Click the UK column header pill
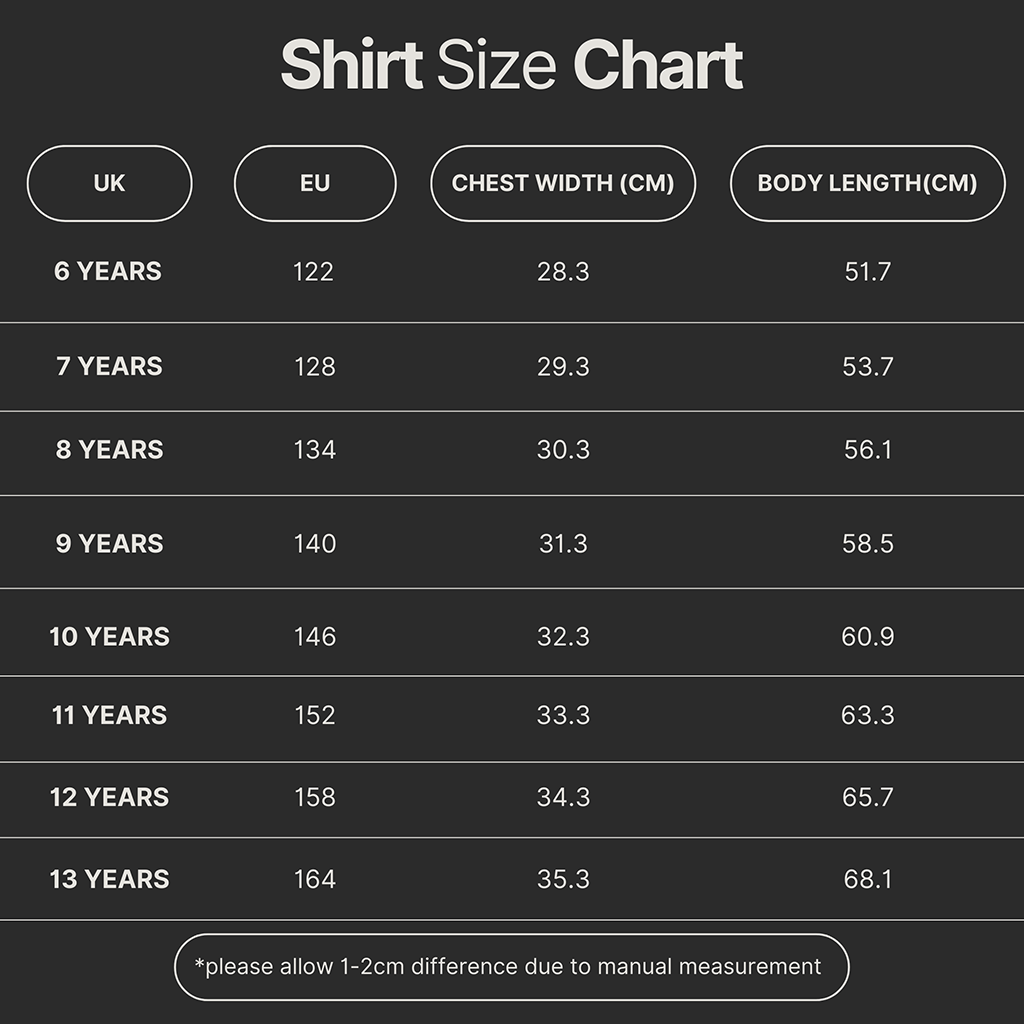1024x1024 pixels. (x=109, y=183)
